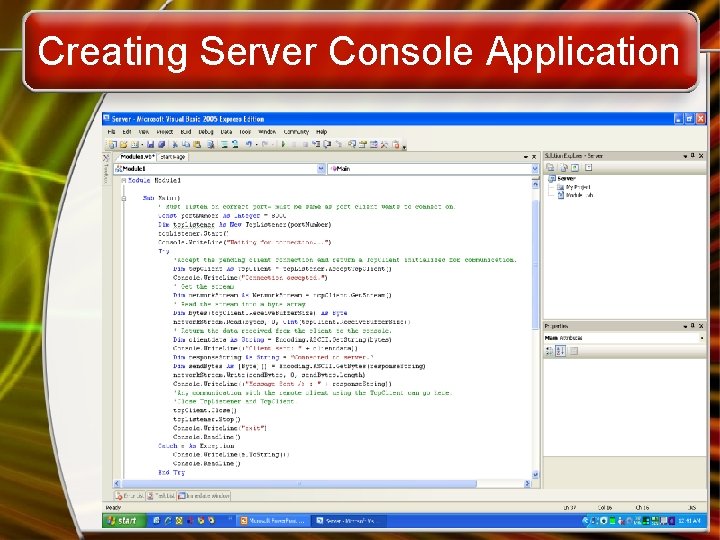The height and width of the screenshot is (540, 720).
Task: Click the Start Debugging play icon
Action: [x=283, y=145]
